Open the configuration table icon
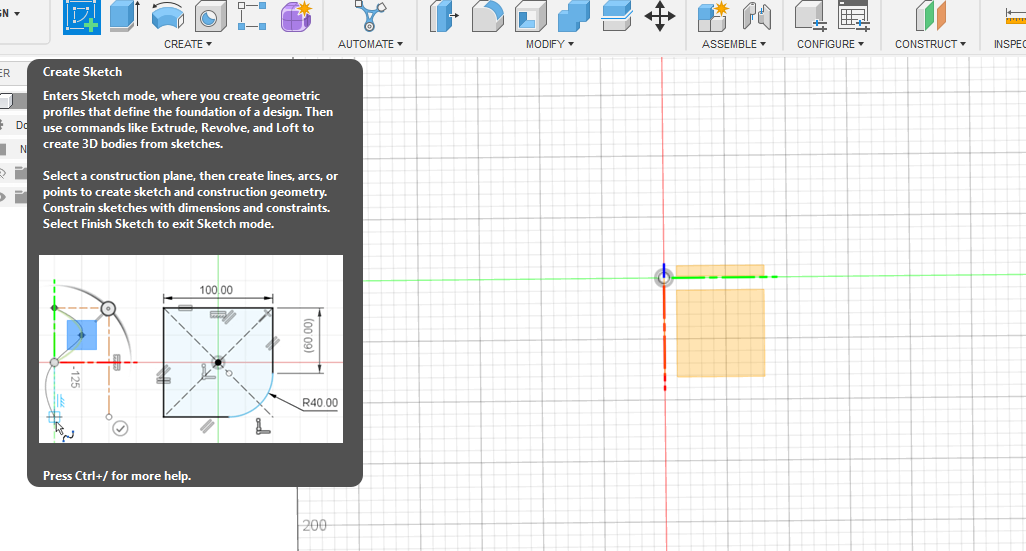This screenshot has height=551, width=1026. pos(855,16)
